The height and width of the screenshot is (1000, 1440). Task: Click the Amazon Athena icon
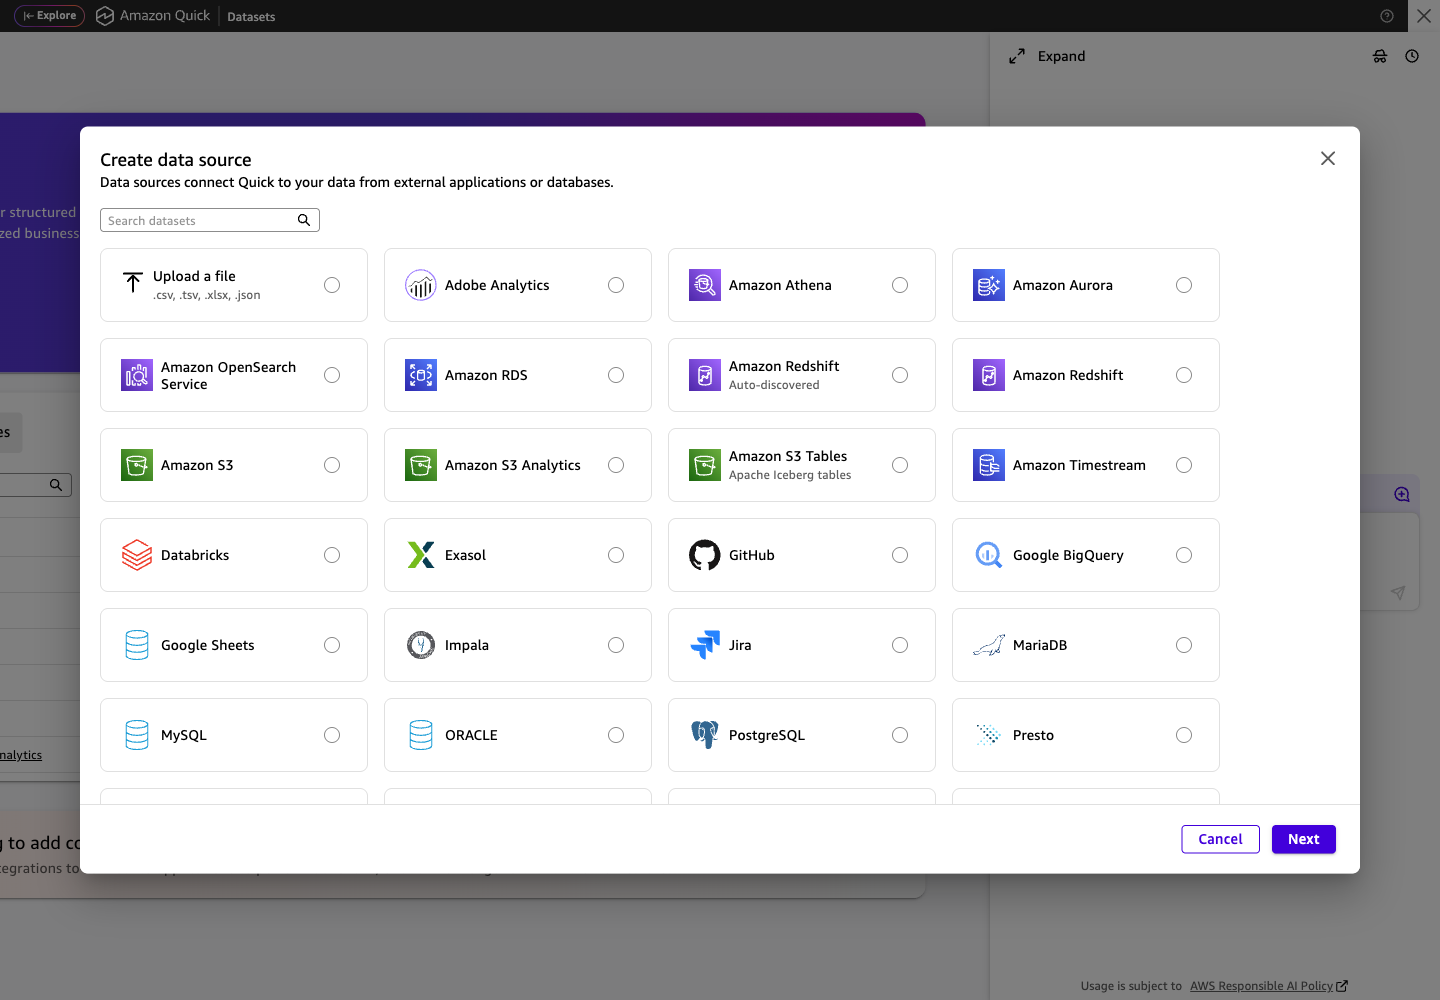point(705,285)
